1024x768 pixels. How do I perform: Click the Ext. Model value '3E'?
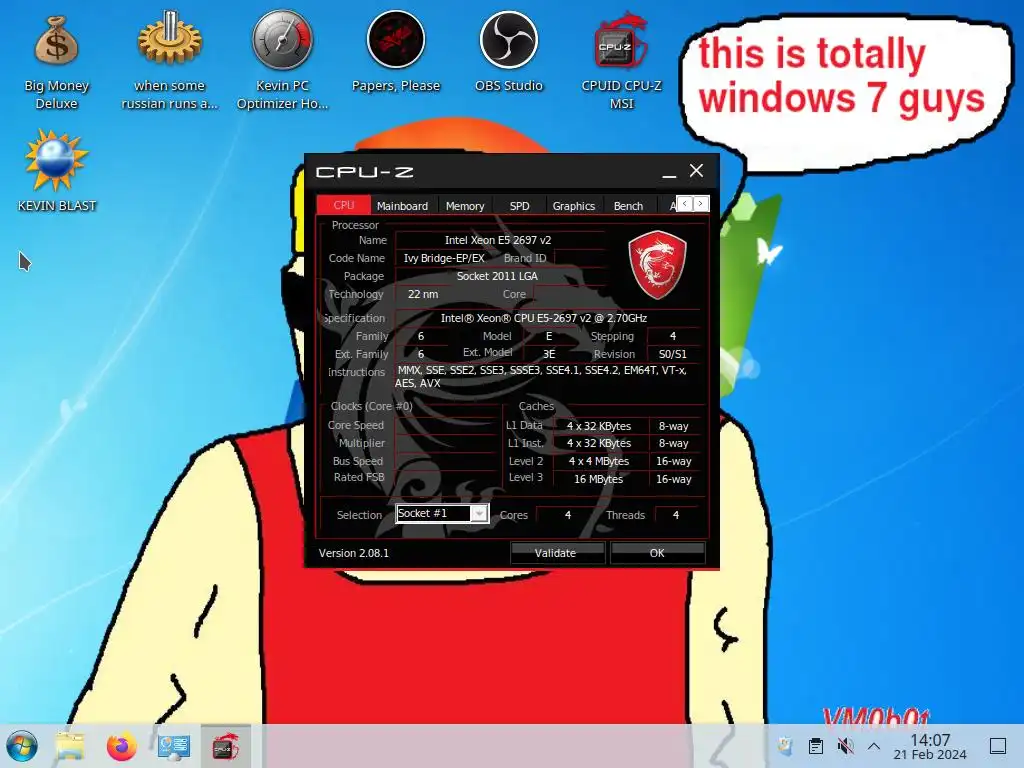click(549, 354)
